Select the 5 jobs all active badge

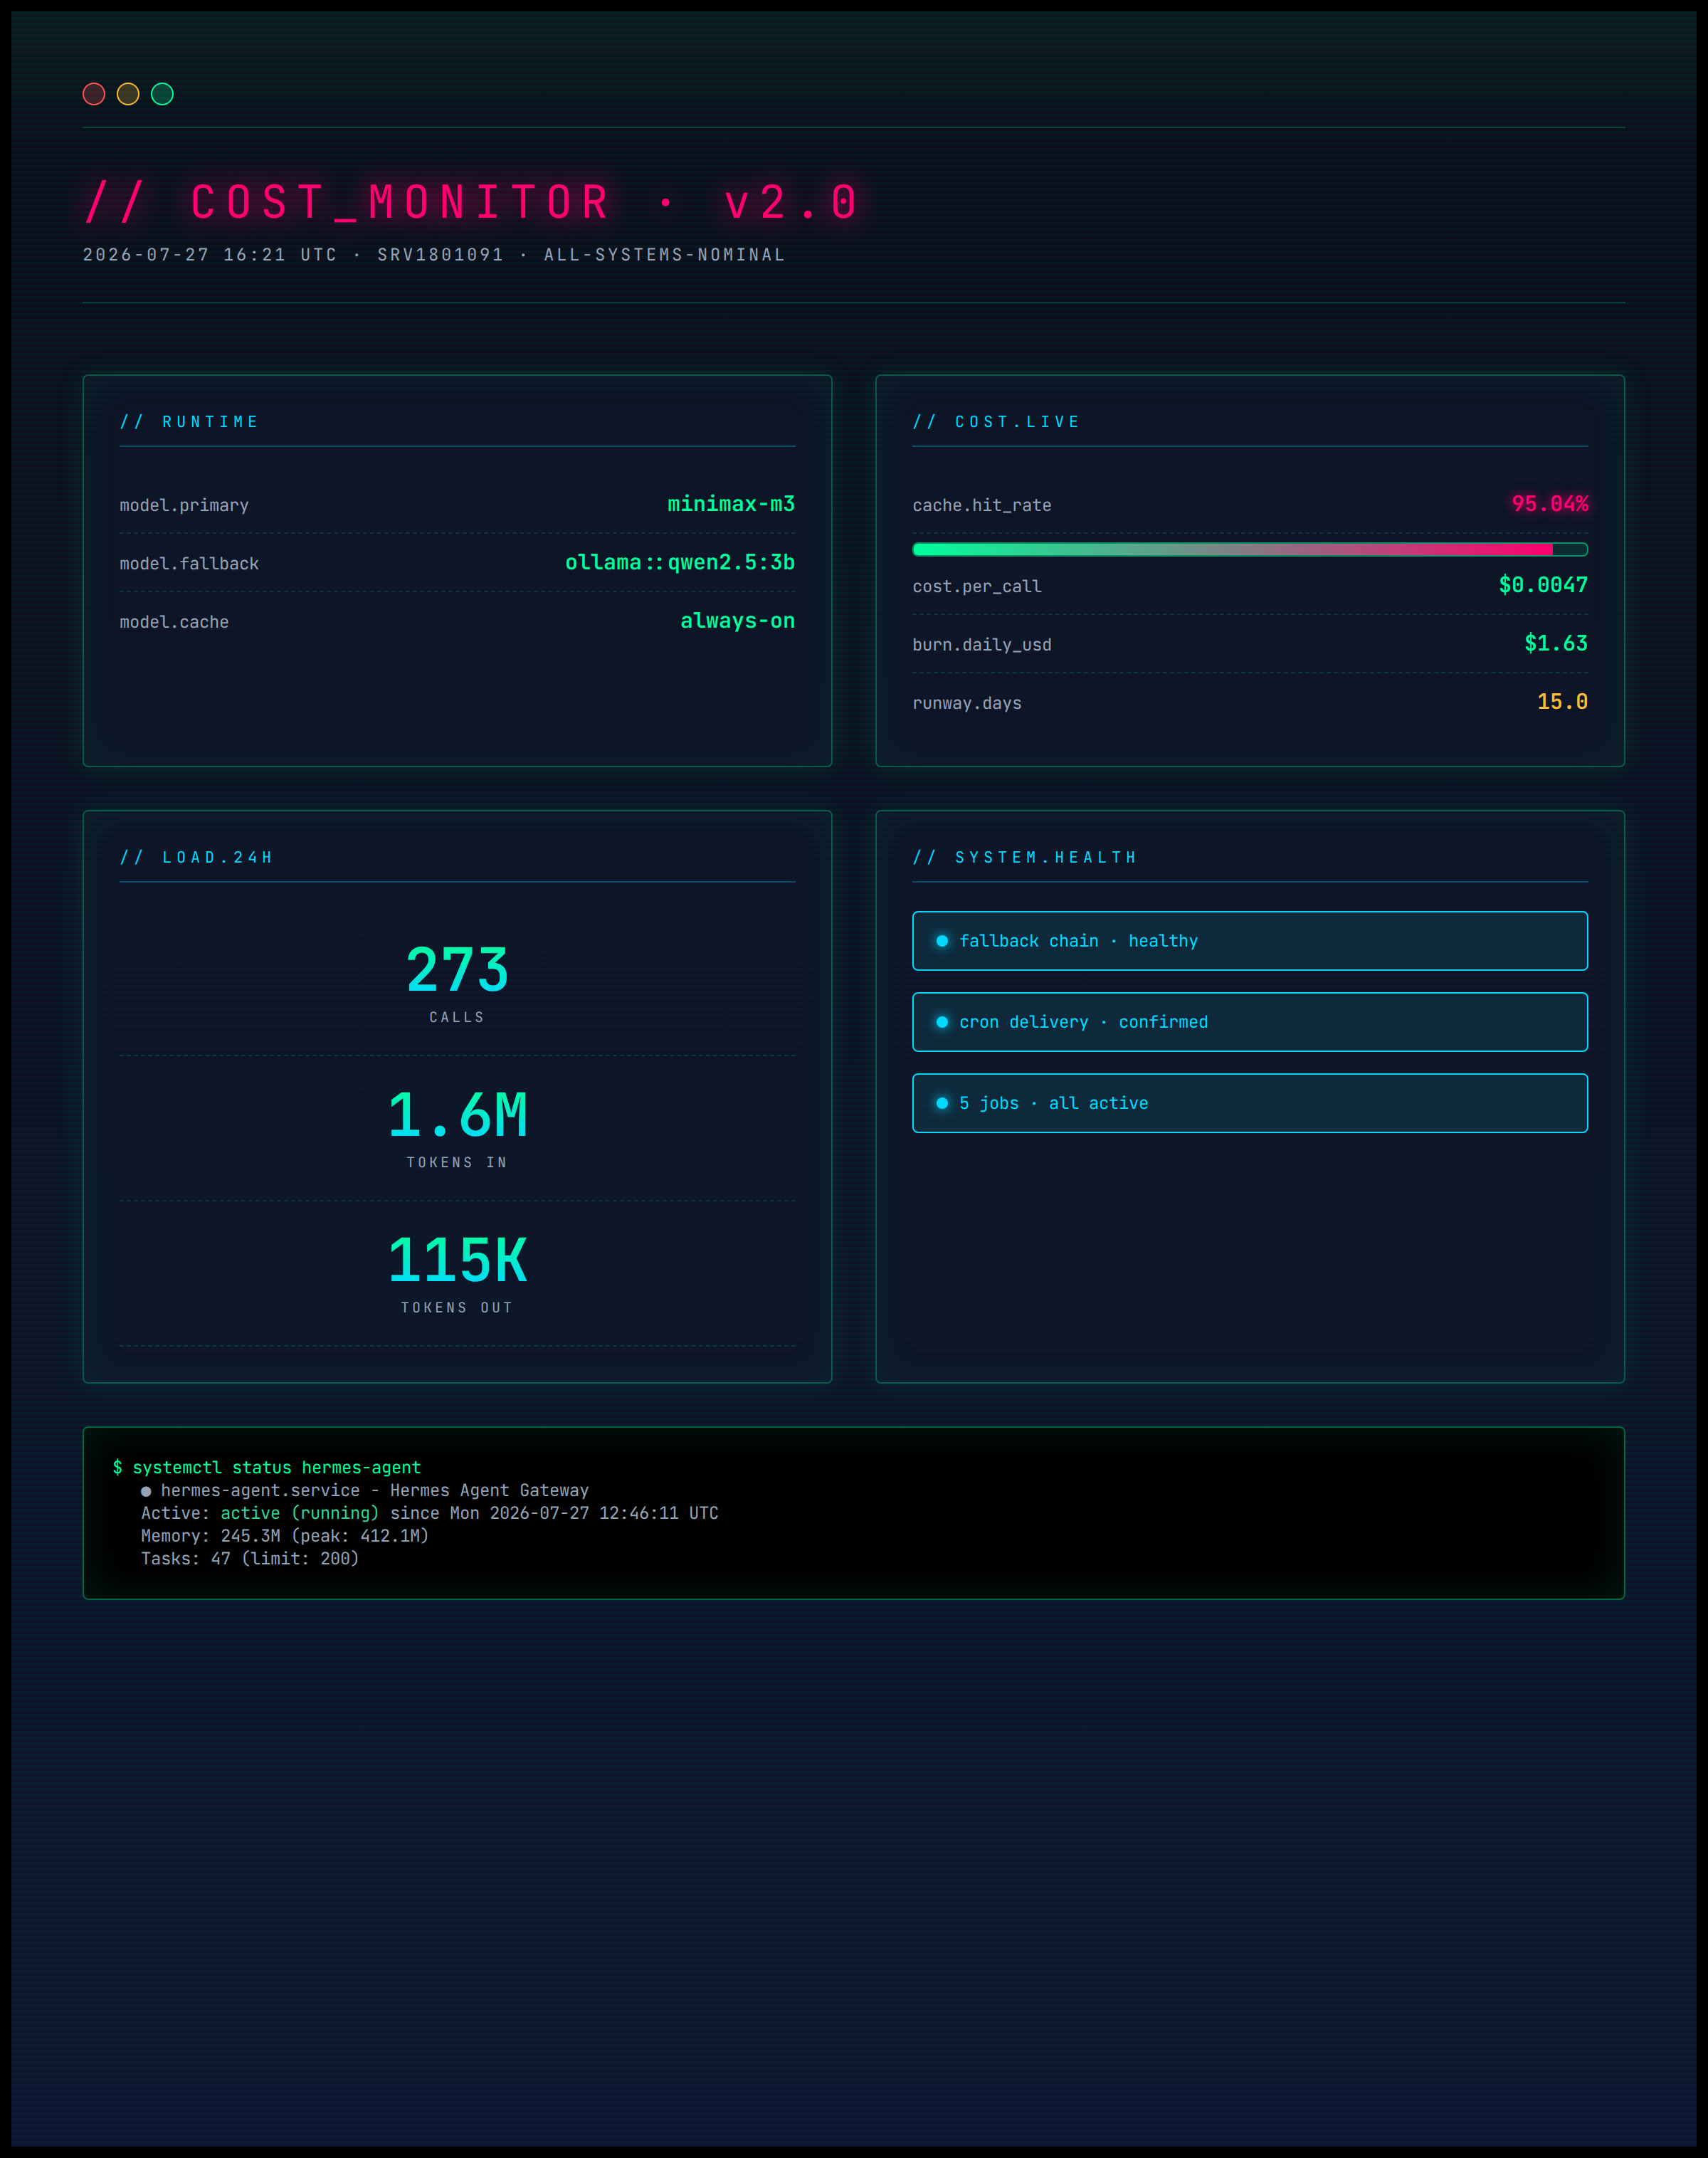(1250, 1103)
